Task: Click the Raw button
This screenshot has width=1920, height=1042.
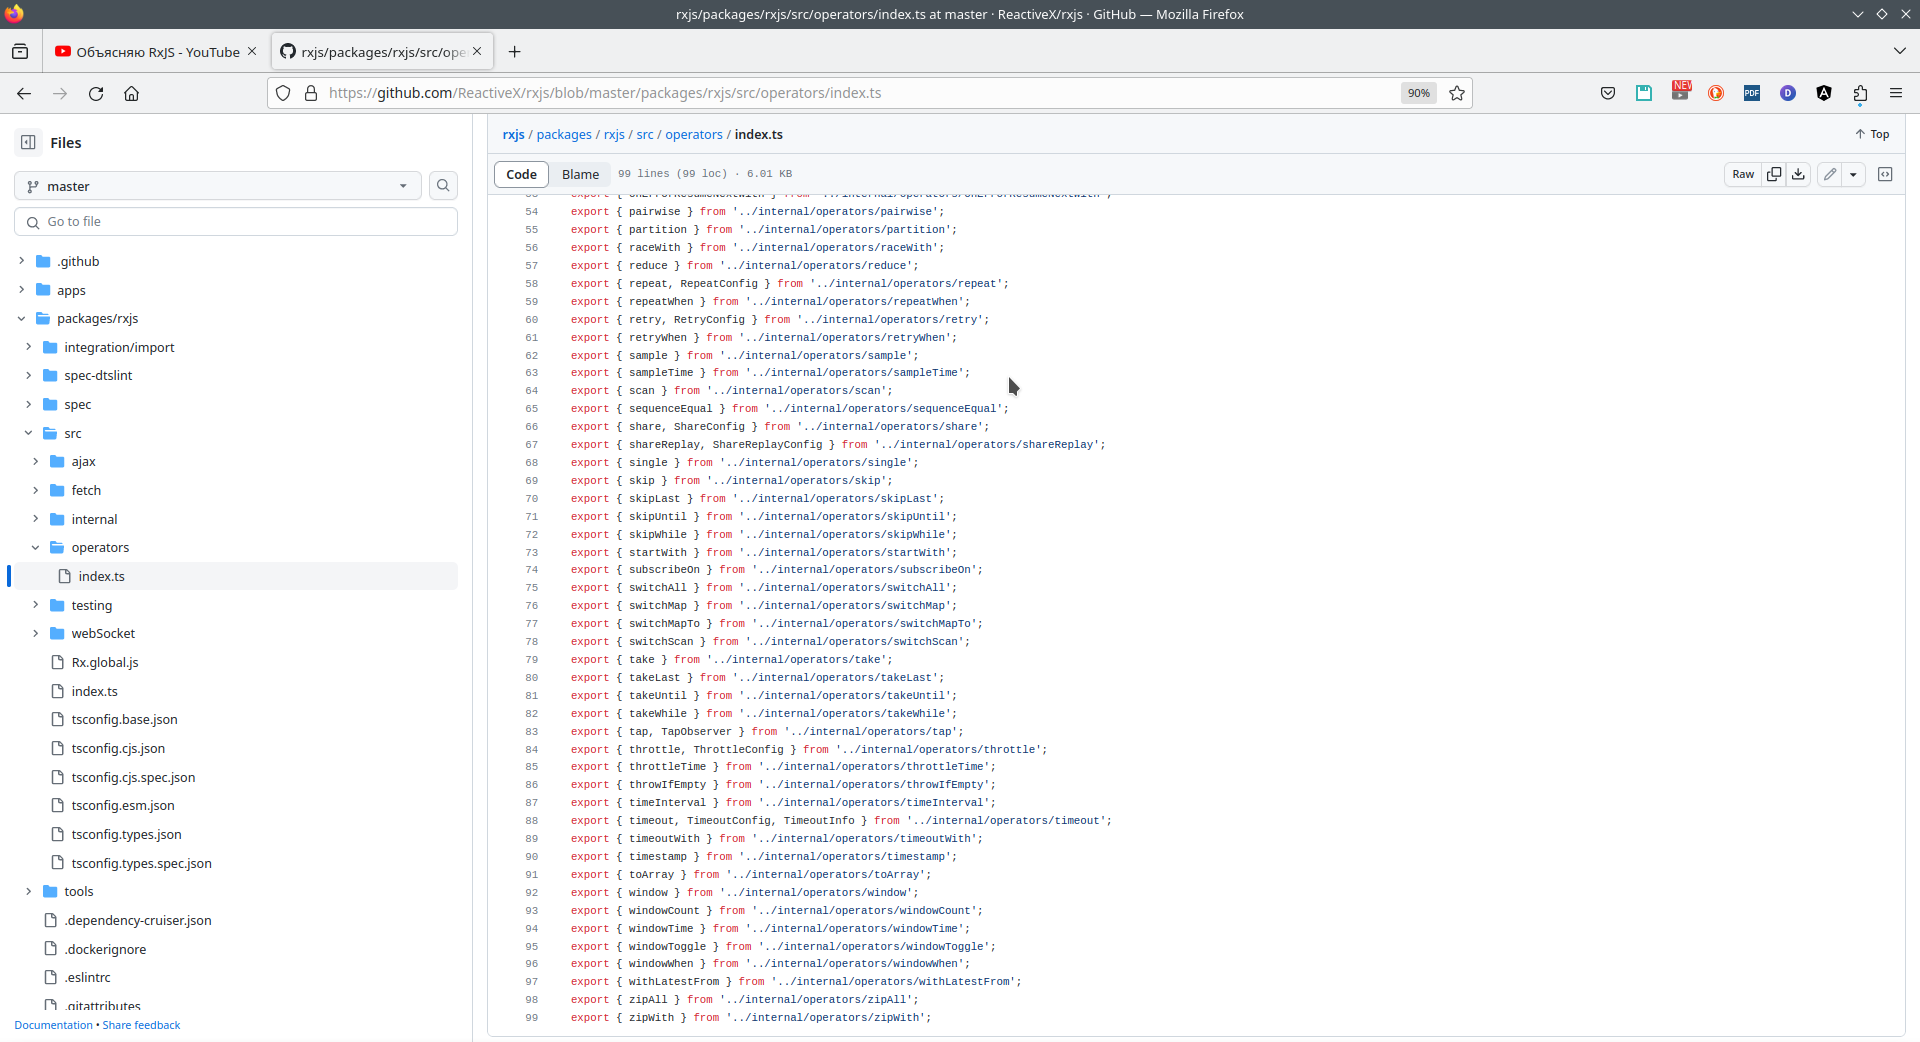Action: coord(1743,174)
